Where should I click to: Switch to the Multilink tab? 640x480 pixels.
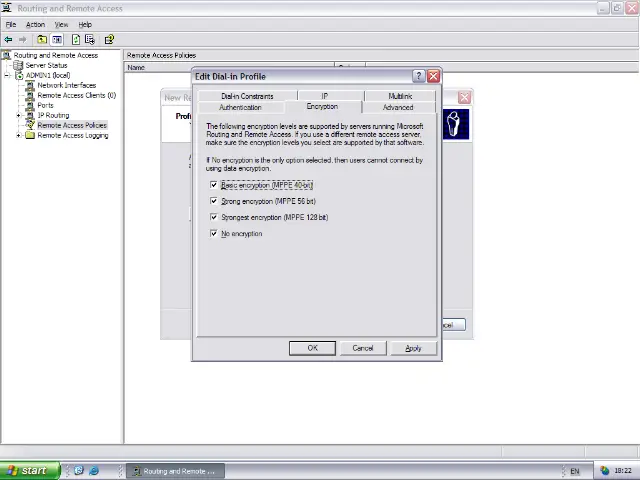click(400, 96)
